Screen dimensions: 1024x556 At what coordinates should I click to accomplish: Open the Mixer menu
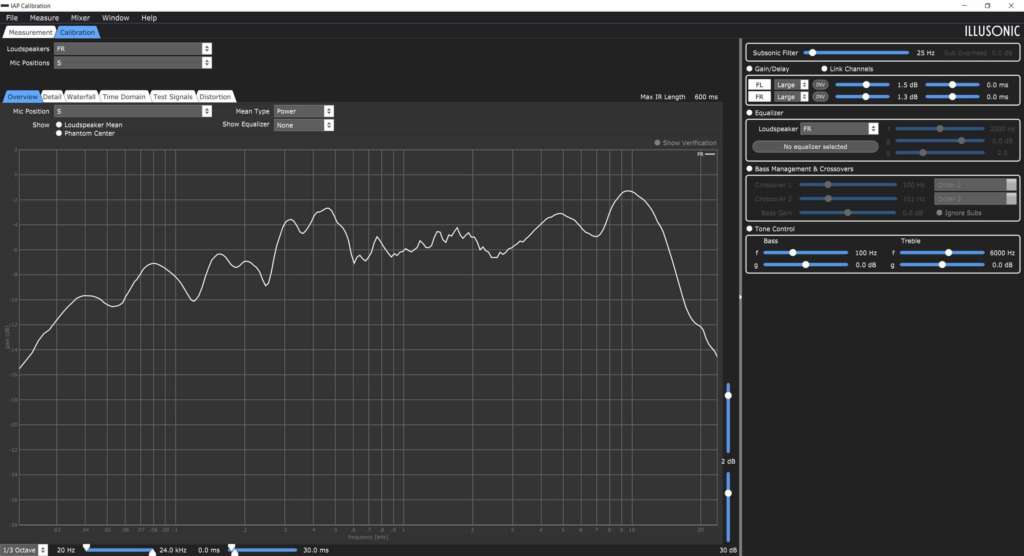(80, 18)
